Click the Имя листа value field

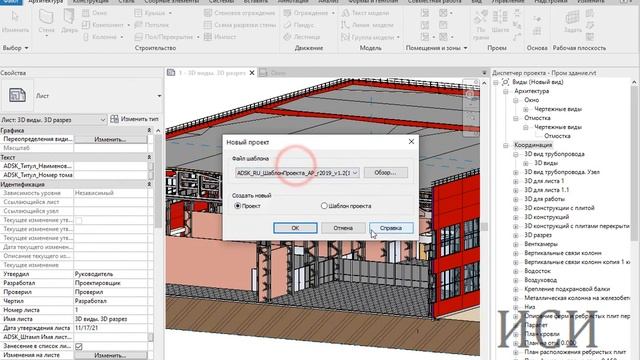coord(110,319)
